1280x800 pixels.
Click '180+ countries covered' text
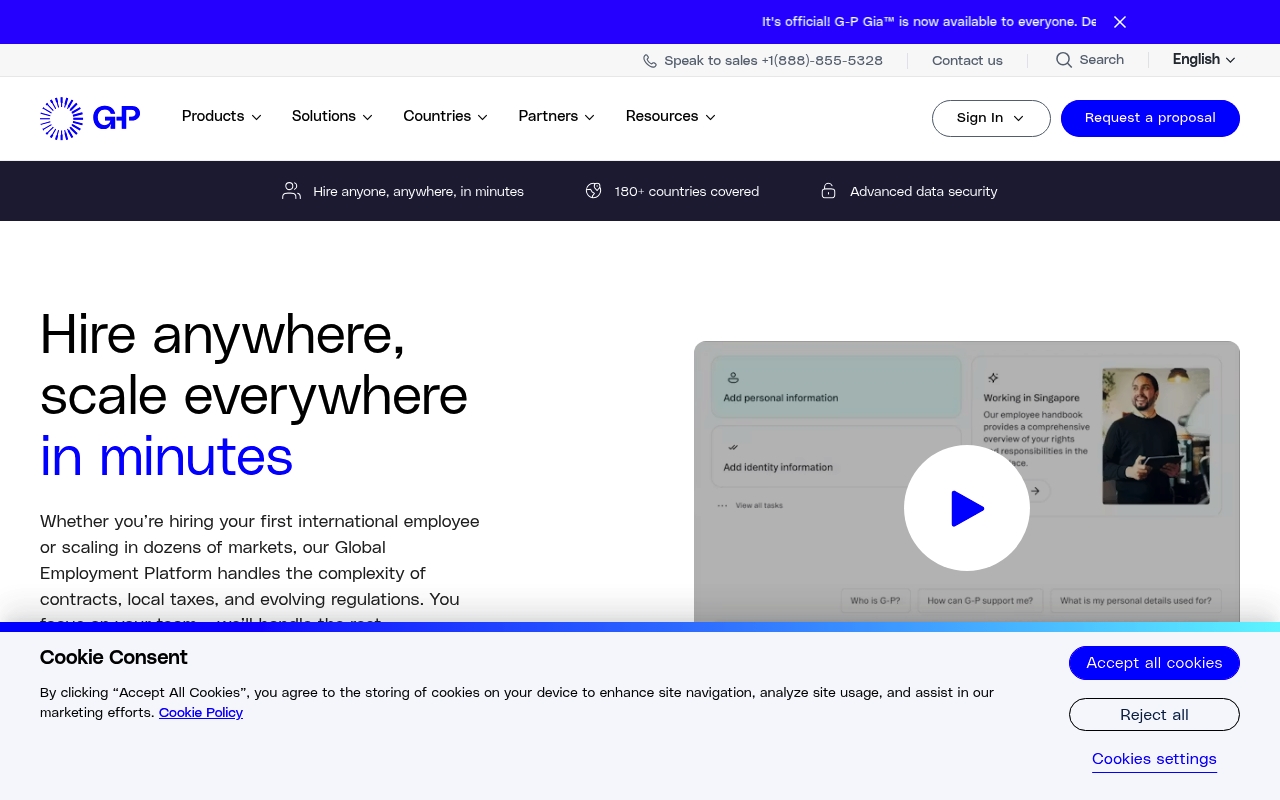click(687, 191)
